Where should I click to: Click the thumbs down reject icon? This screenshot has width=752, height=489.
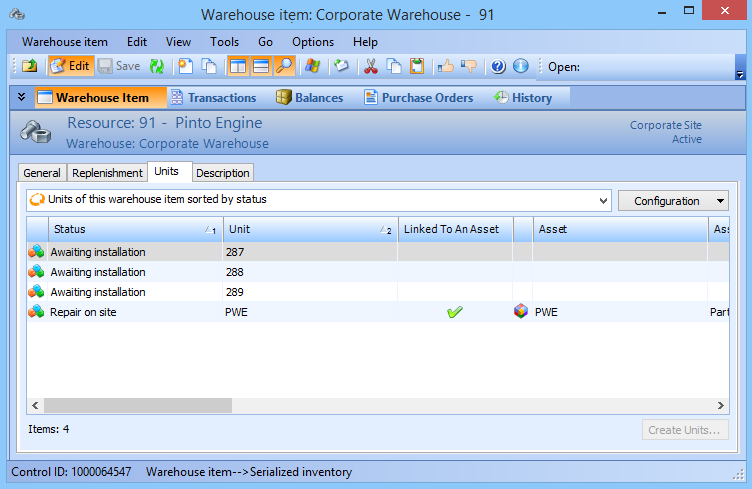[x=467, y=66]
